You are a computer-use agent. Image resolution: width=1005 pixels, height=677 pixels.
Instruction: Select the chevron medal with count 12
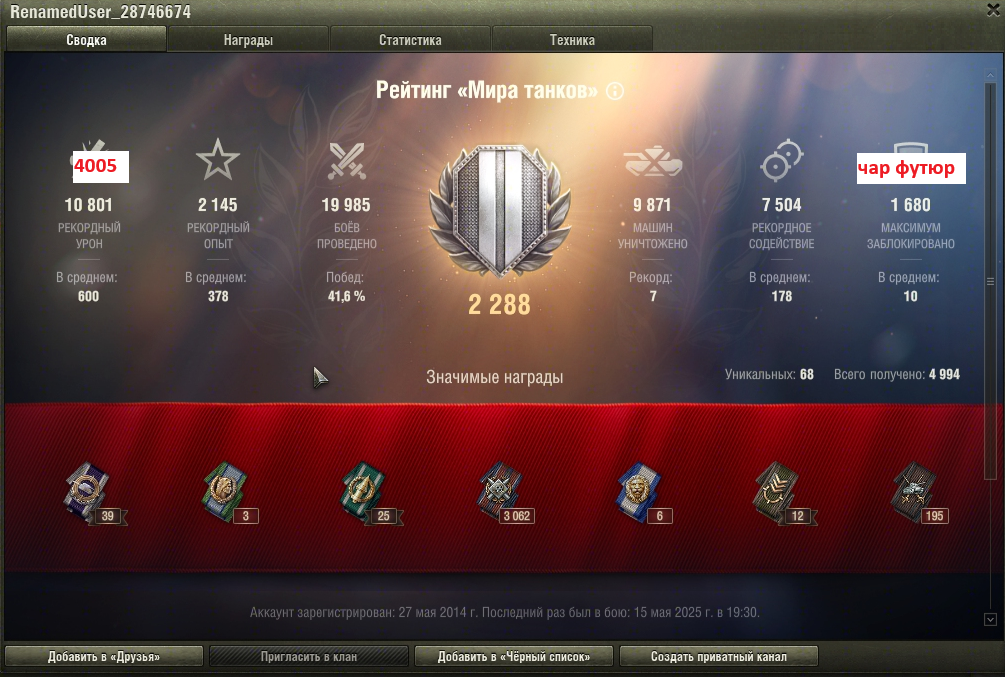783,494
